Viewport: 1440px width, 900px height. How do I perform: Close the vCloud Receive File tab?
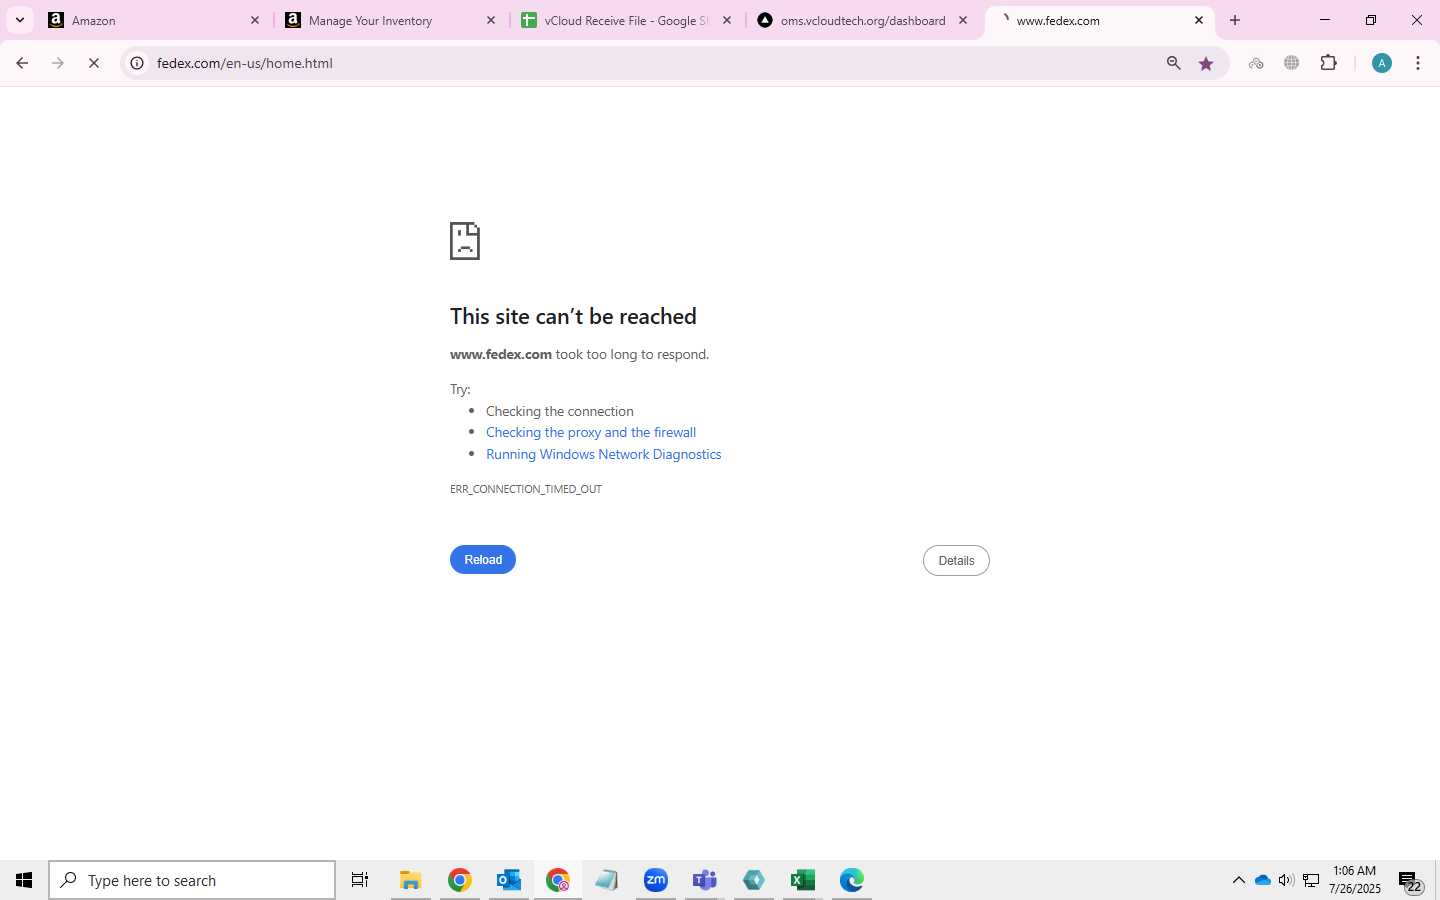coord(726,20)
